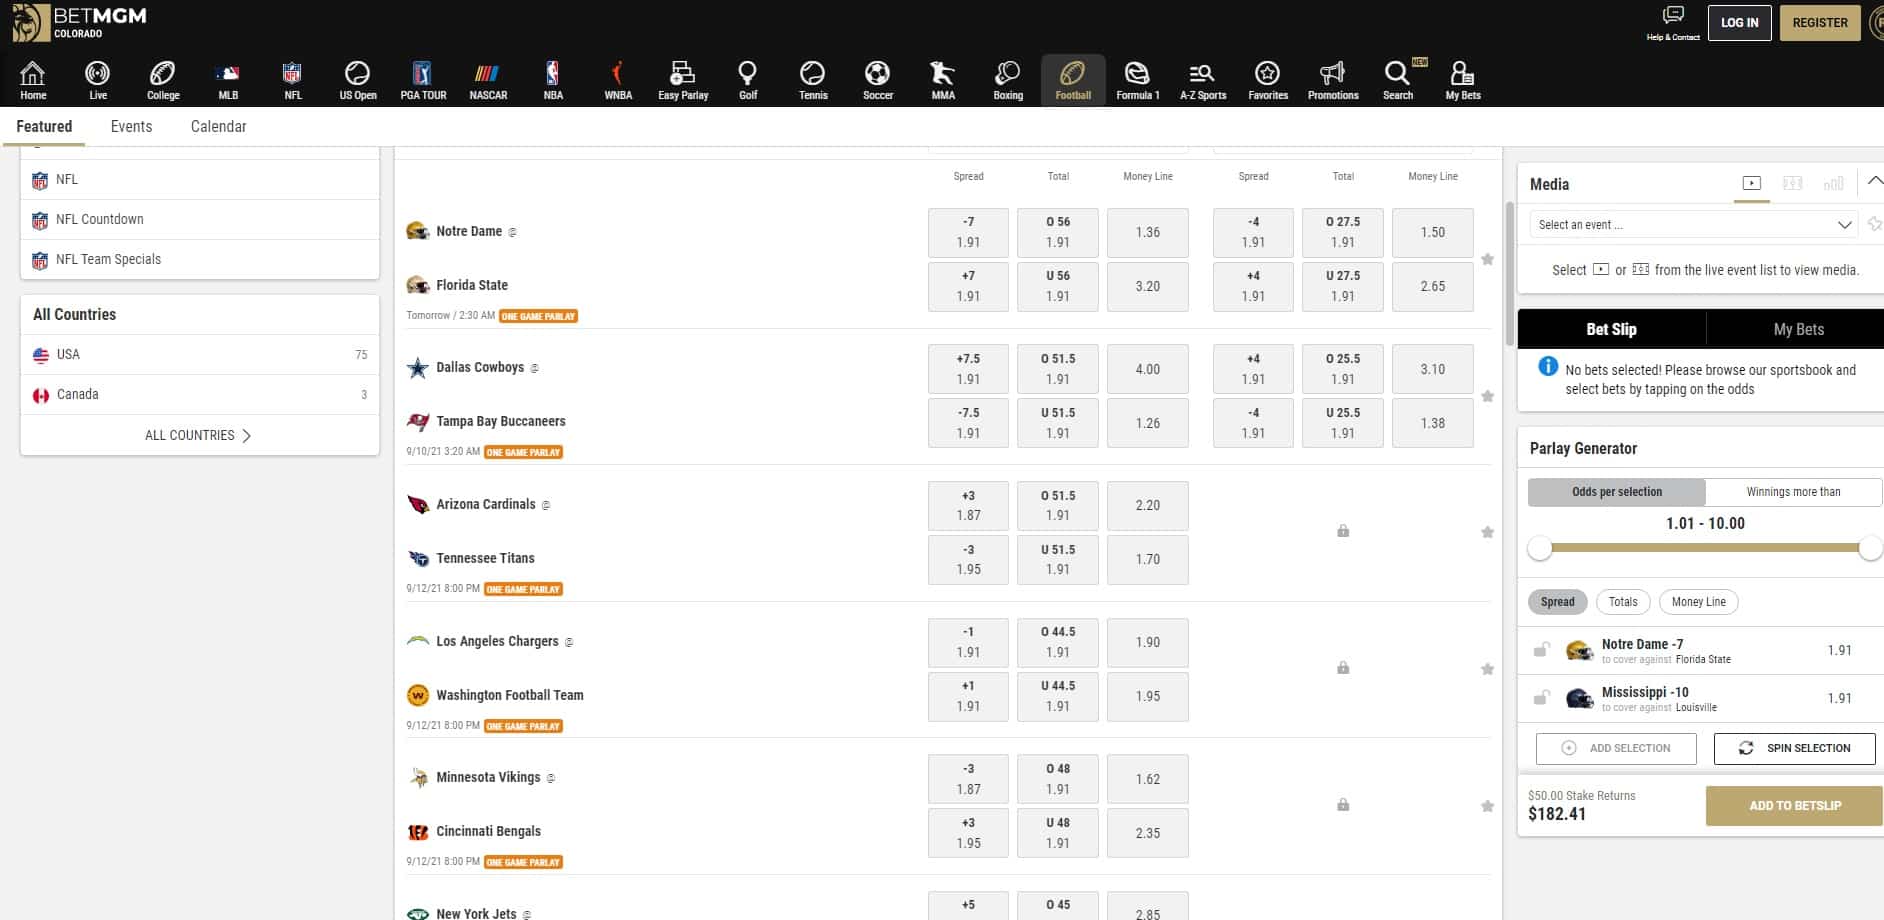1884x920 pixels.
Task: Open the WNBA icon
Action: click(x=618, y=80)
